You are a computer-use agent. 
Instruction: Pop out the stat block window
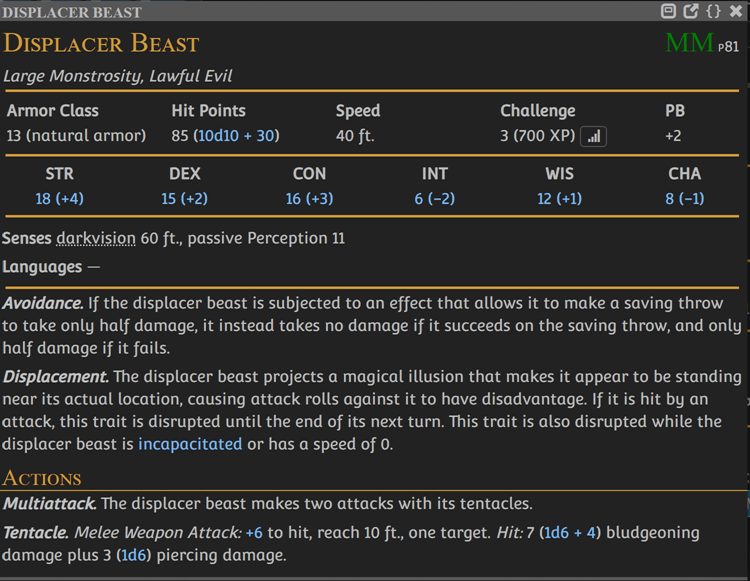pyautogui.click(x=691, y=11)
